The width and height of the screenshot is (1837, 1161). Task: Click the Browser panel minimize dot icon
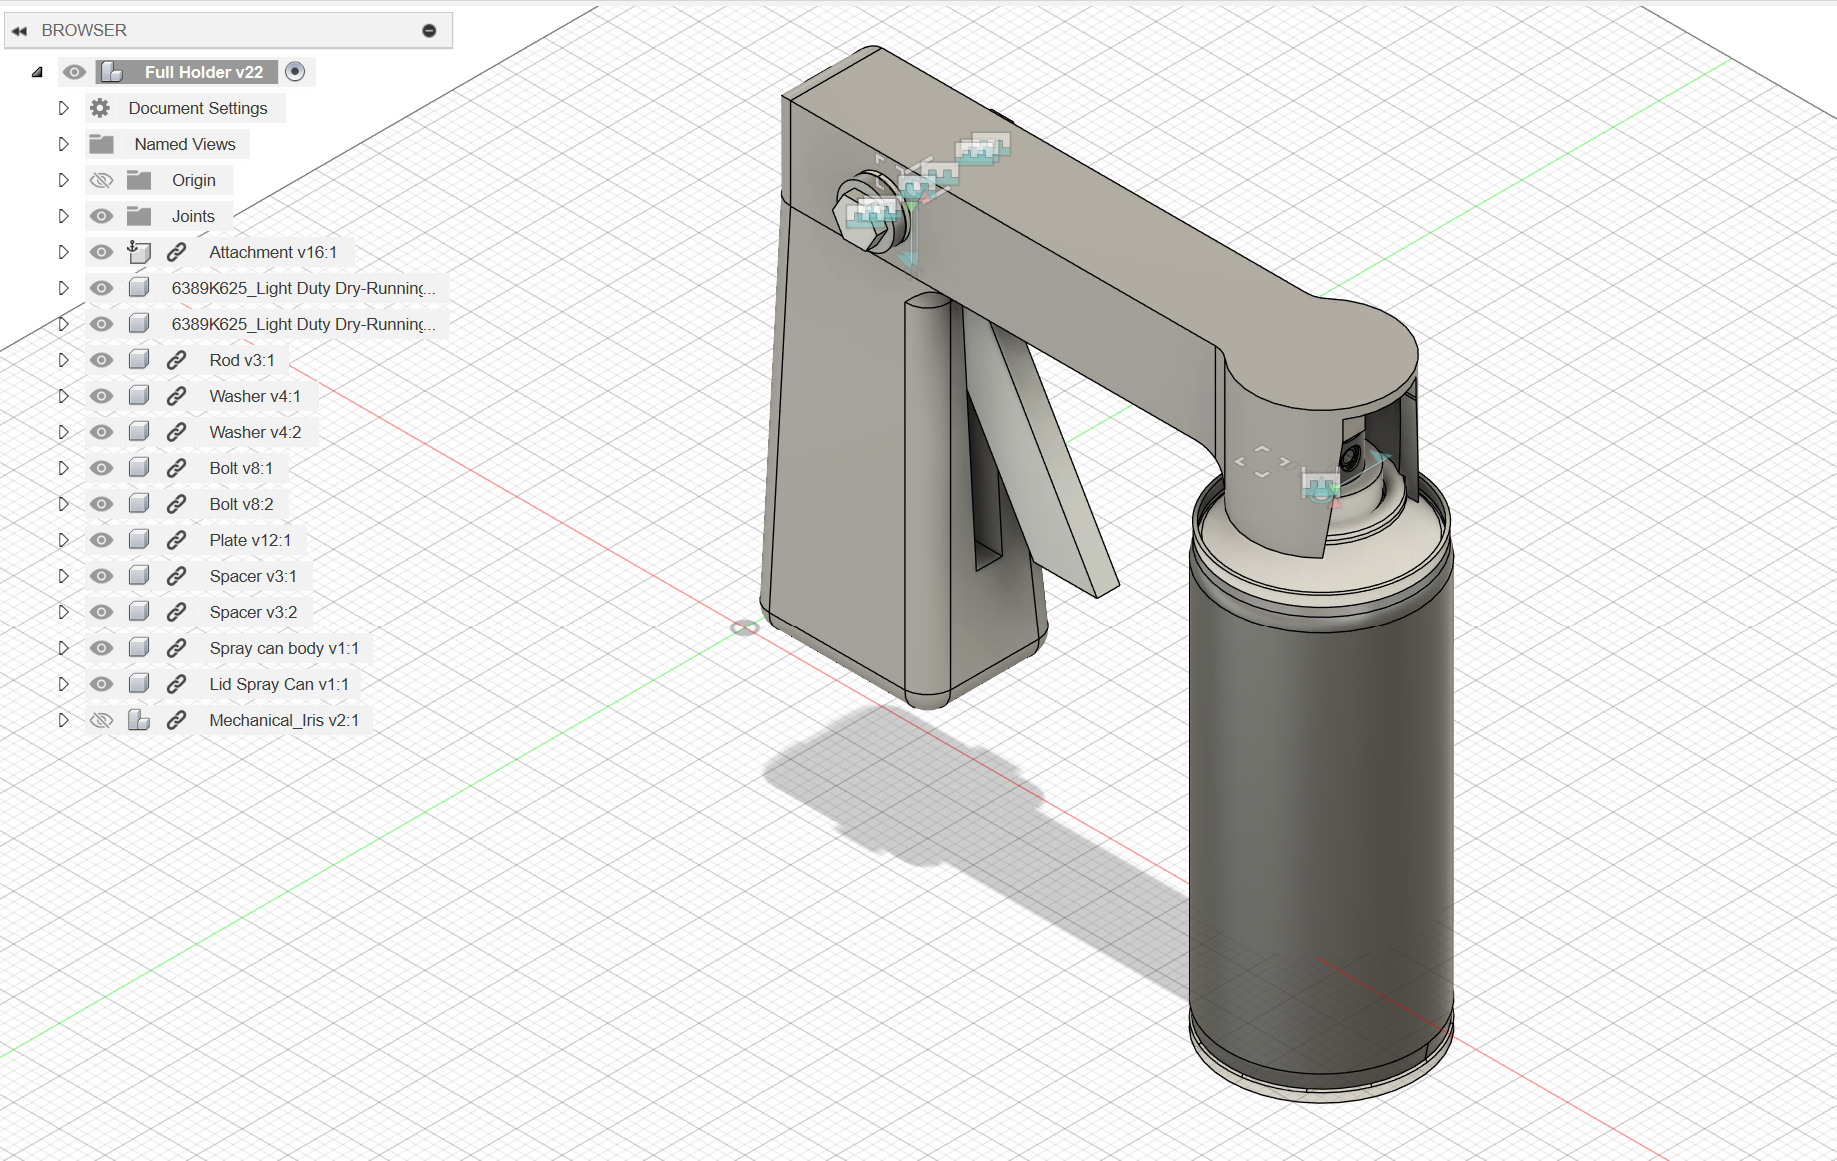pyautogui.click(x=429, y=31)
